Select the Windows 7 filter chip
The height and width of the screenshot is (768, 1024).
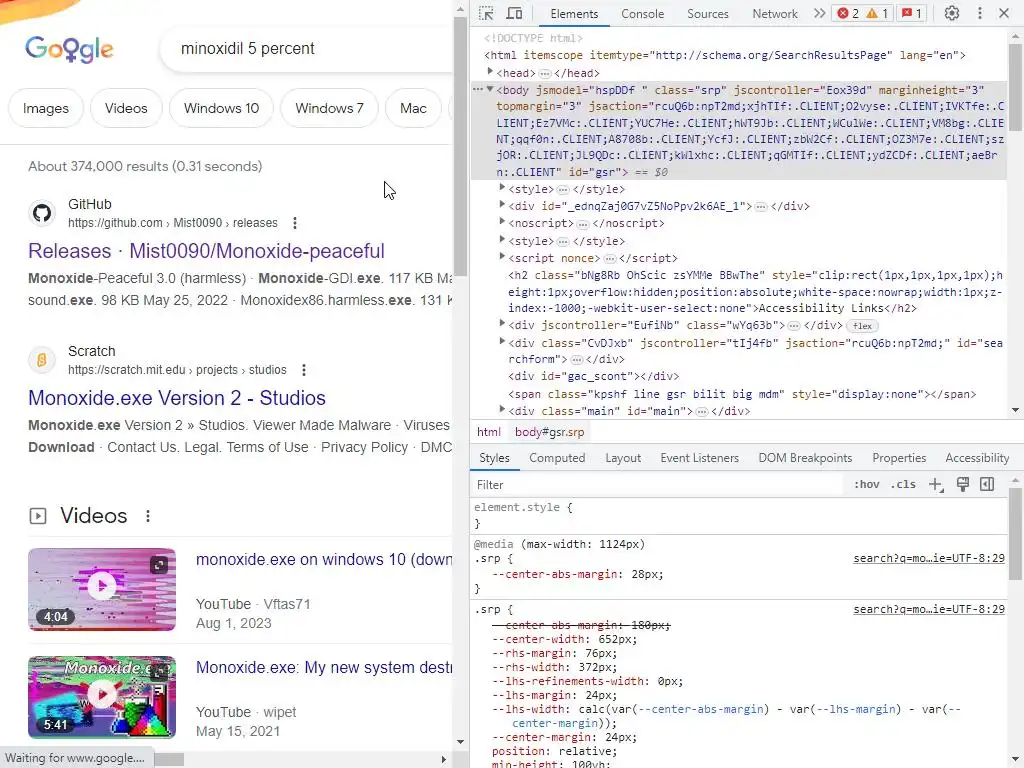(x=329, y=108)
